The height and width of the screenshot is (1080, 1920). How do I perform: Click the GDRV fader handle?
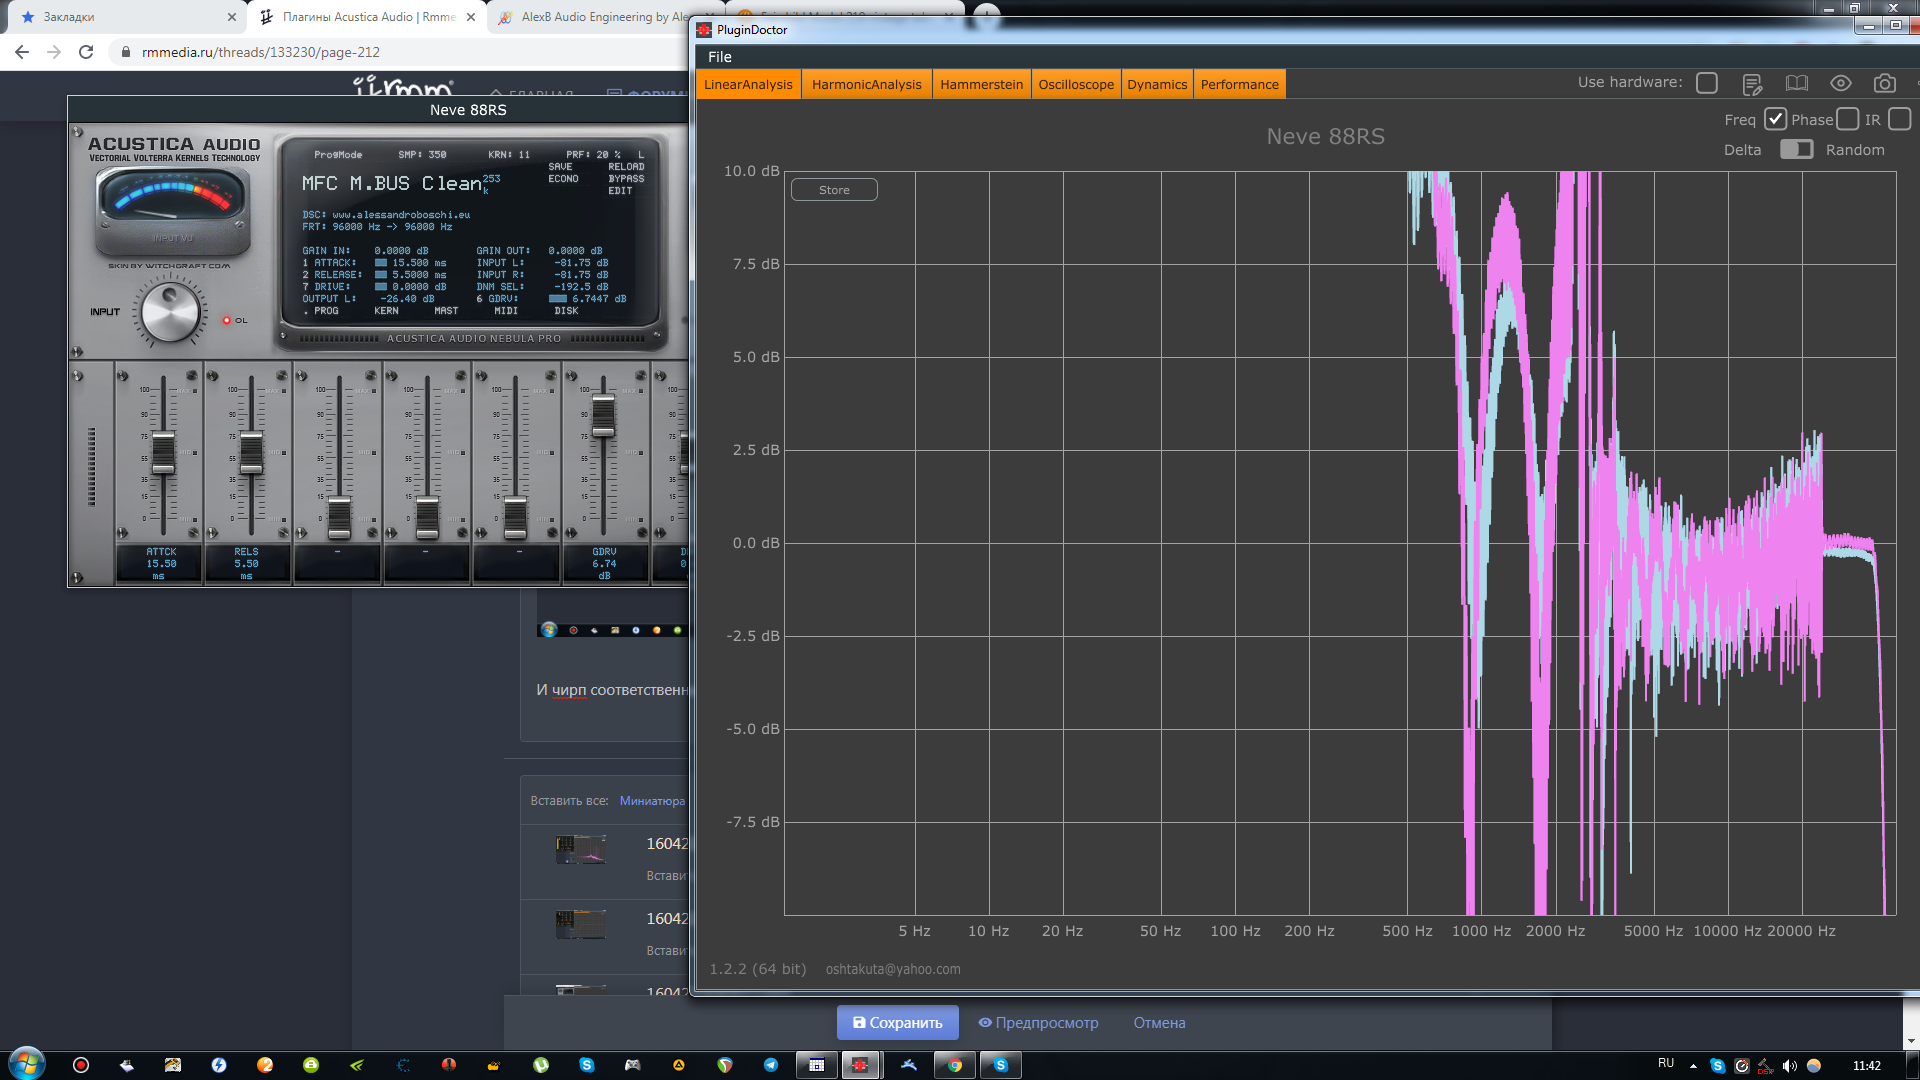603,416
